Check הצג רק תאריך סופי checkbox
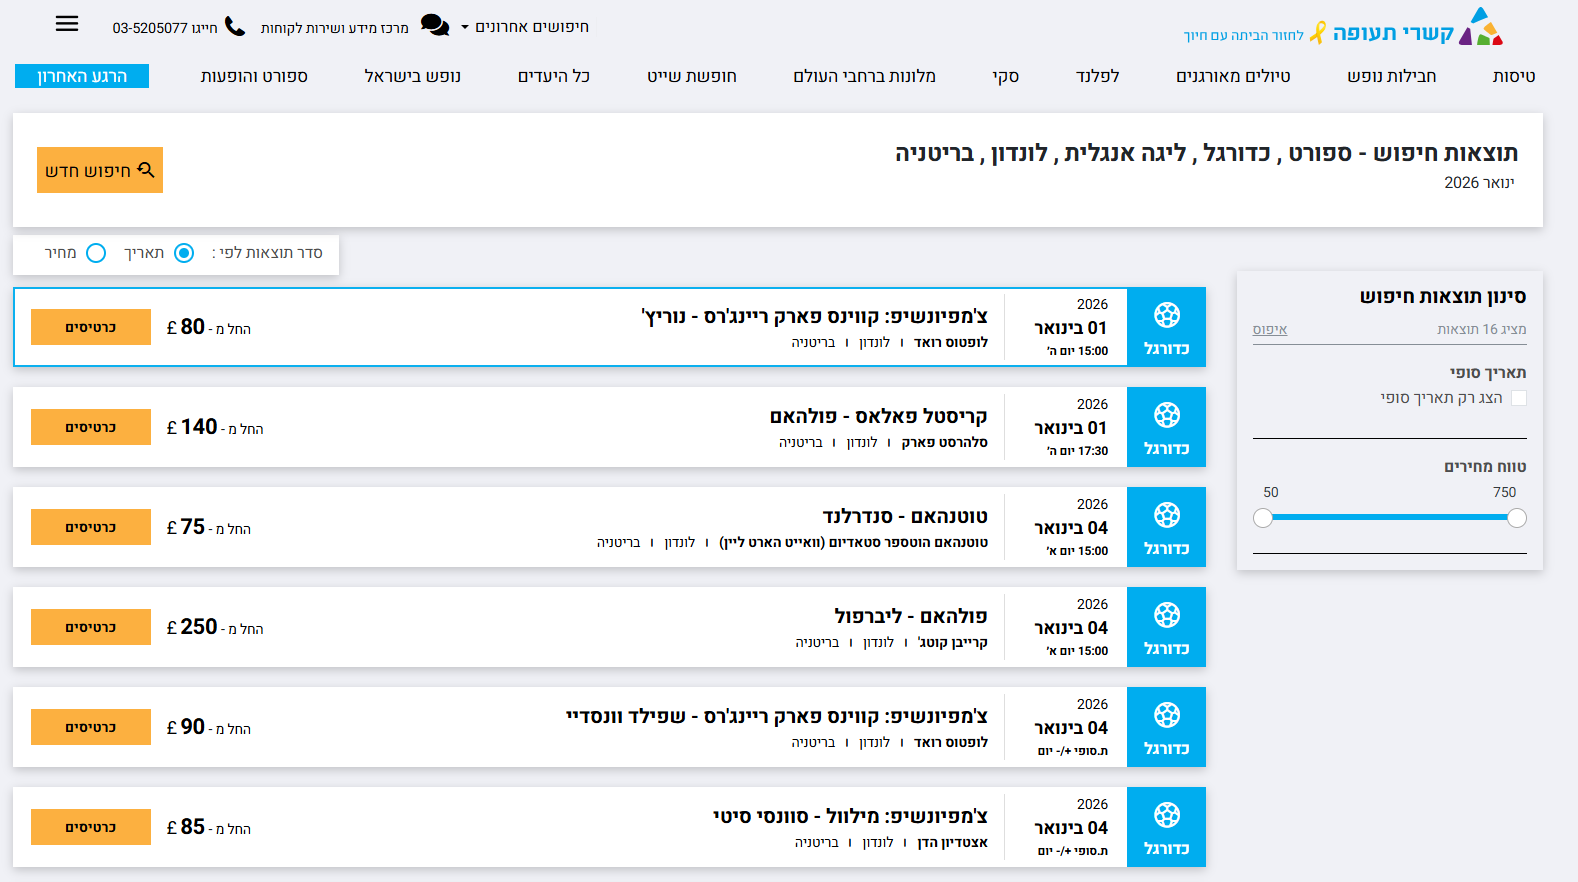Viewport: 1578px width, 882px height. [1518, 398]
